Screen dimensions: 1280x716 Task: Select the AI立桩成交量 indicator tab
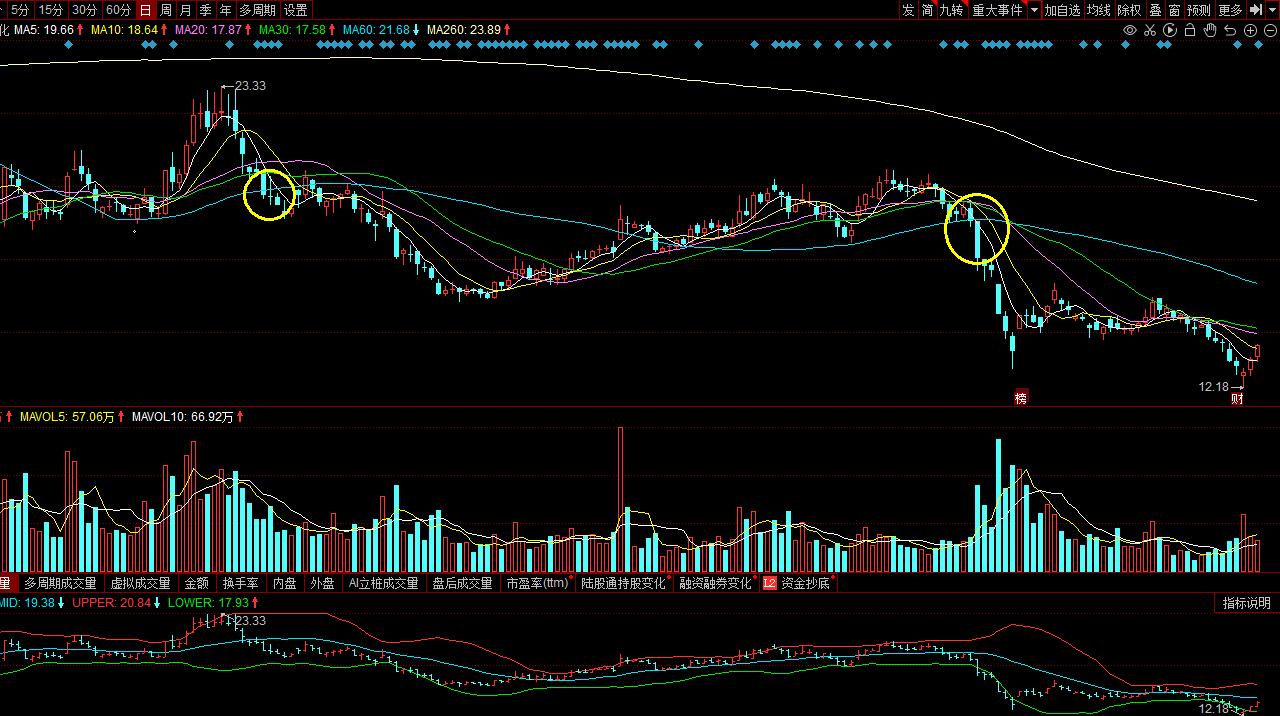coord(383,583)
